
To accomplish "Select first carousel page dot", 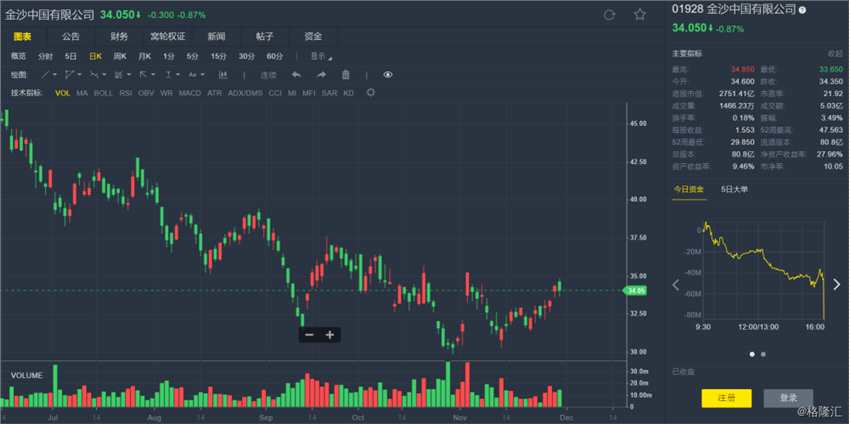I will pos(752,354).
